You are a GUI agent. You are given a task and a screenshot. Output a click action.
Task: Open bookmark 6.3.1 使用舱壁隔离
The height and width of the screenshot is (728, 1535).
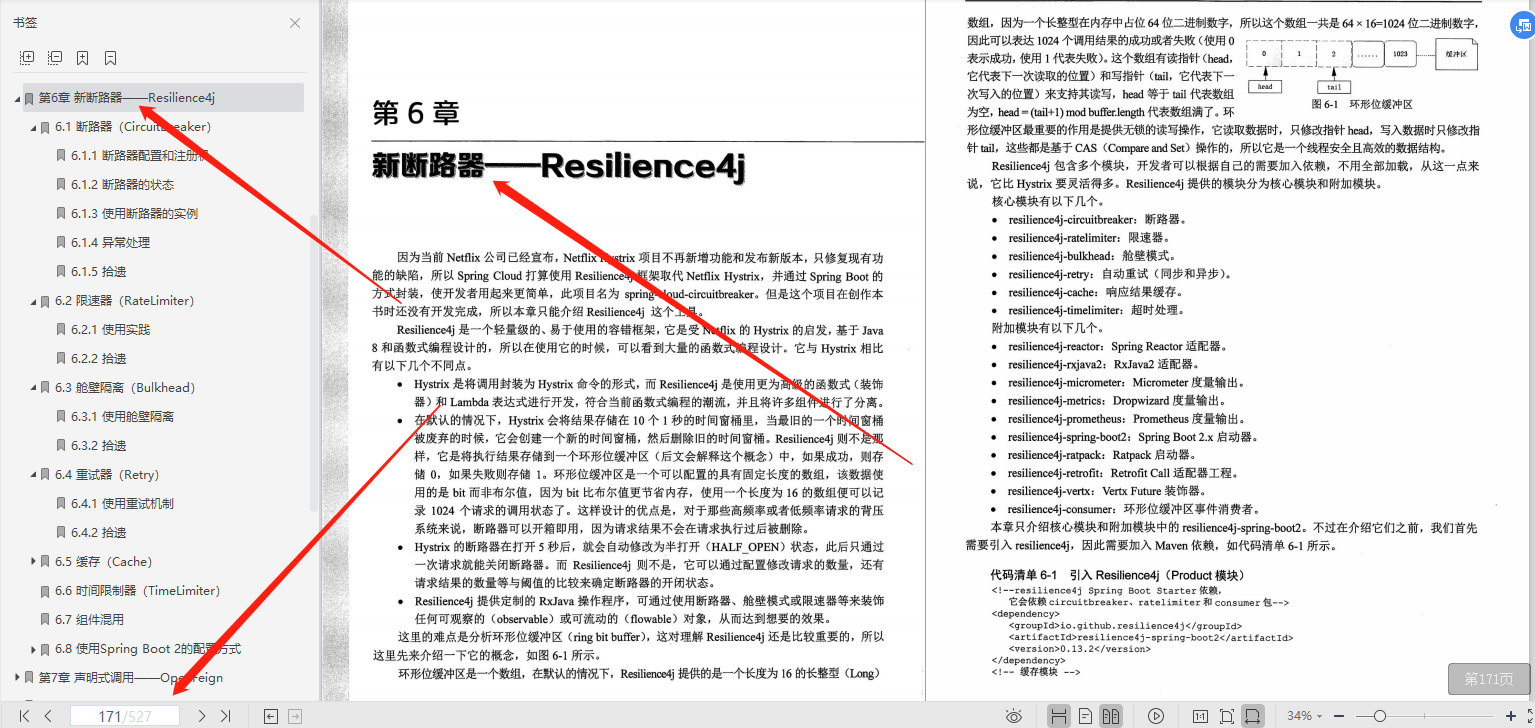click(122, 417)
